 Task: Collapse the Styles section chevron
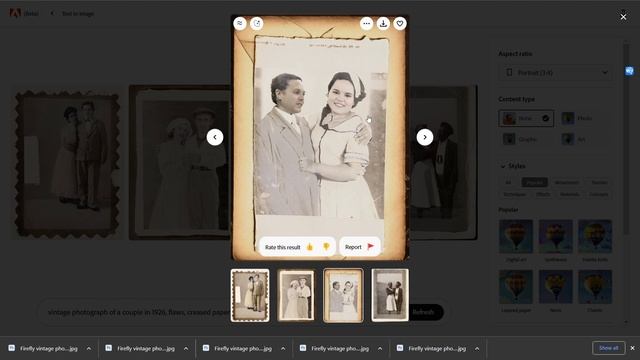tap(503, 166)
